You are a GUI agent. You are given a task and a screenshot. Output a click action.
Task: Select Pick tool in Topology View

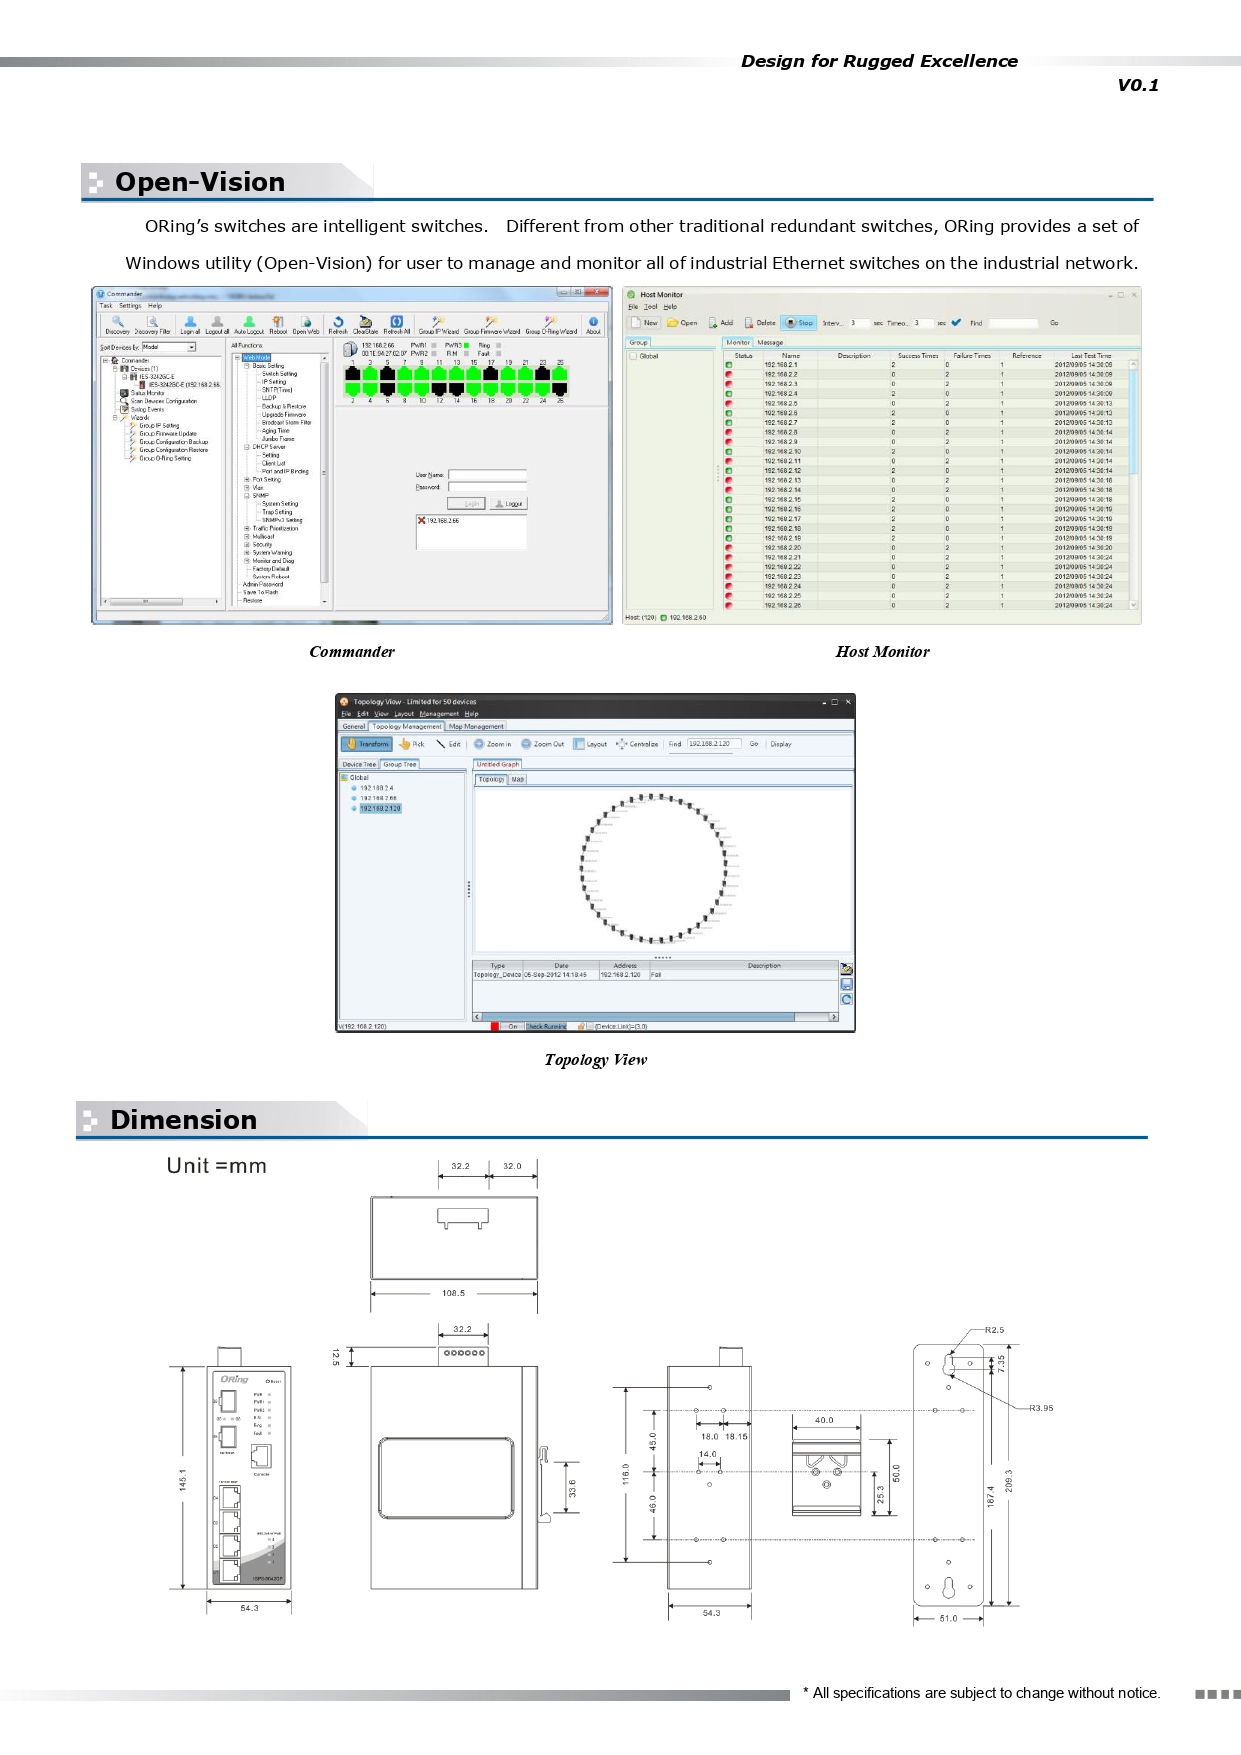point(412,744)
